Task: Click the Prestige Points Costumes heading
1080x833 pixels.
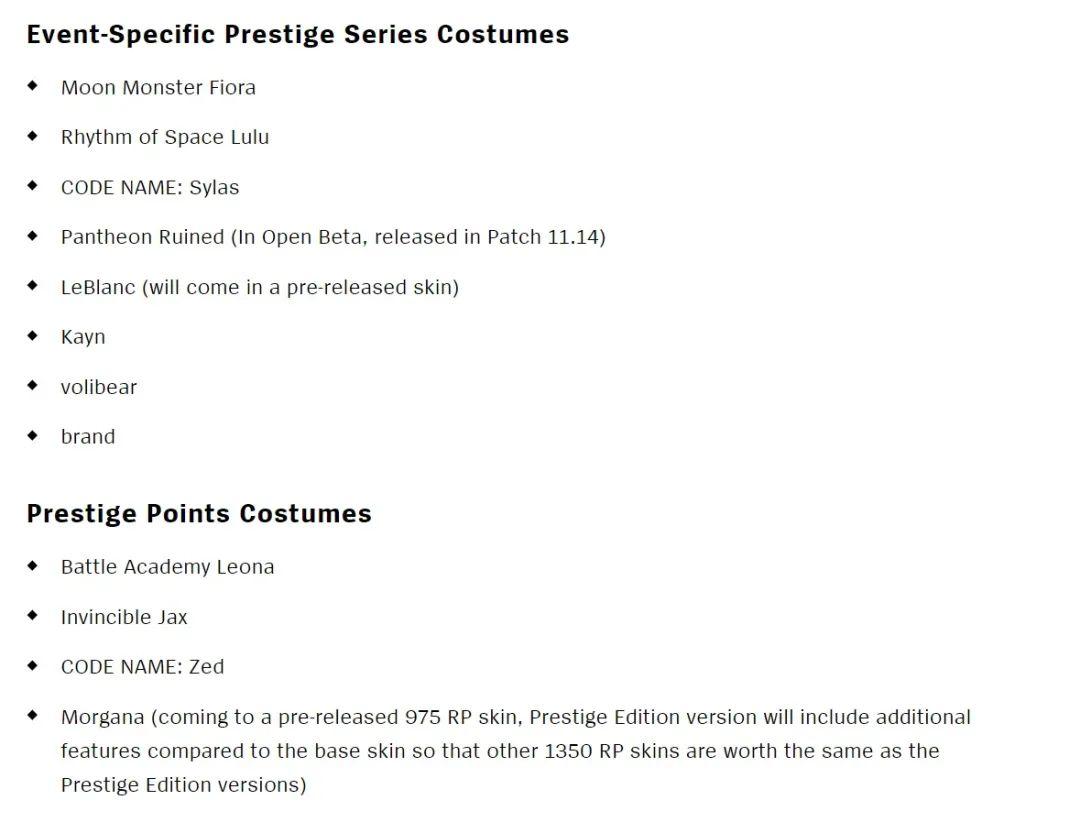Action: (199, 514)
